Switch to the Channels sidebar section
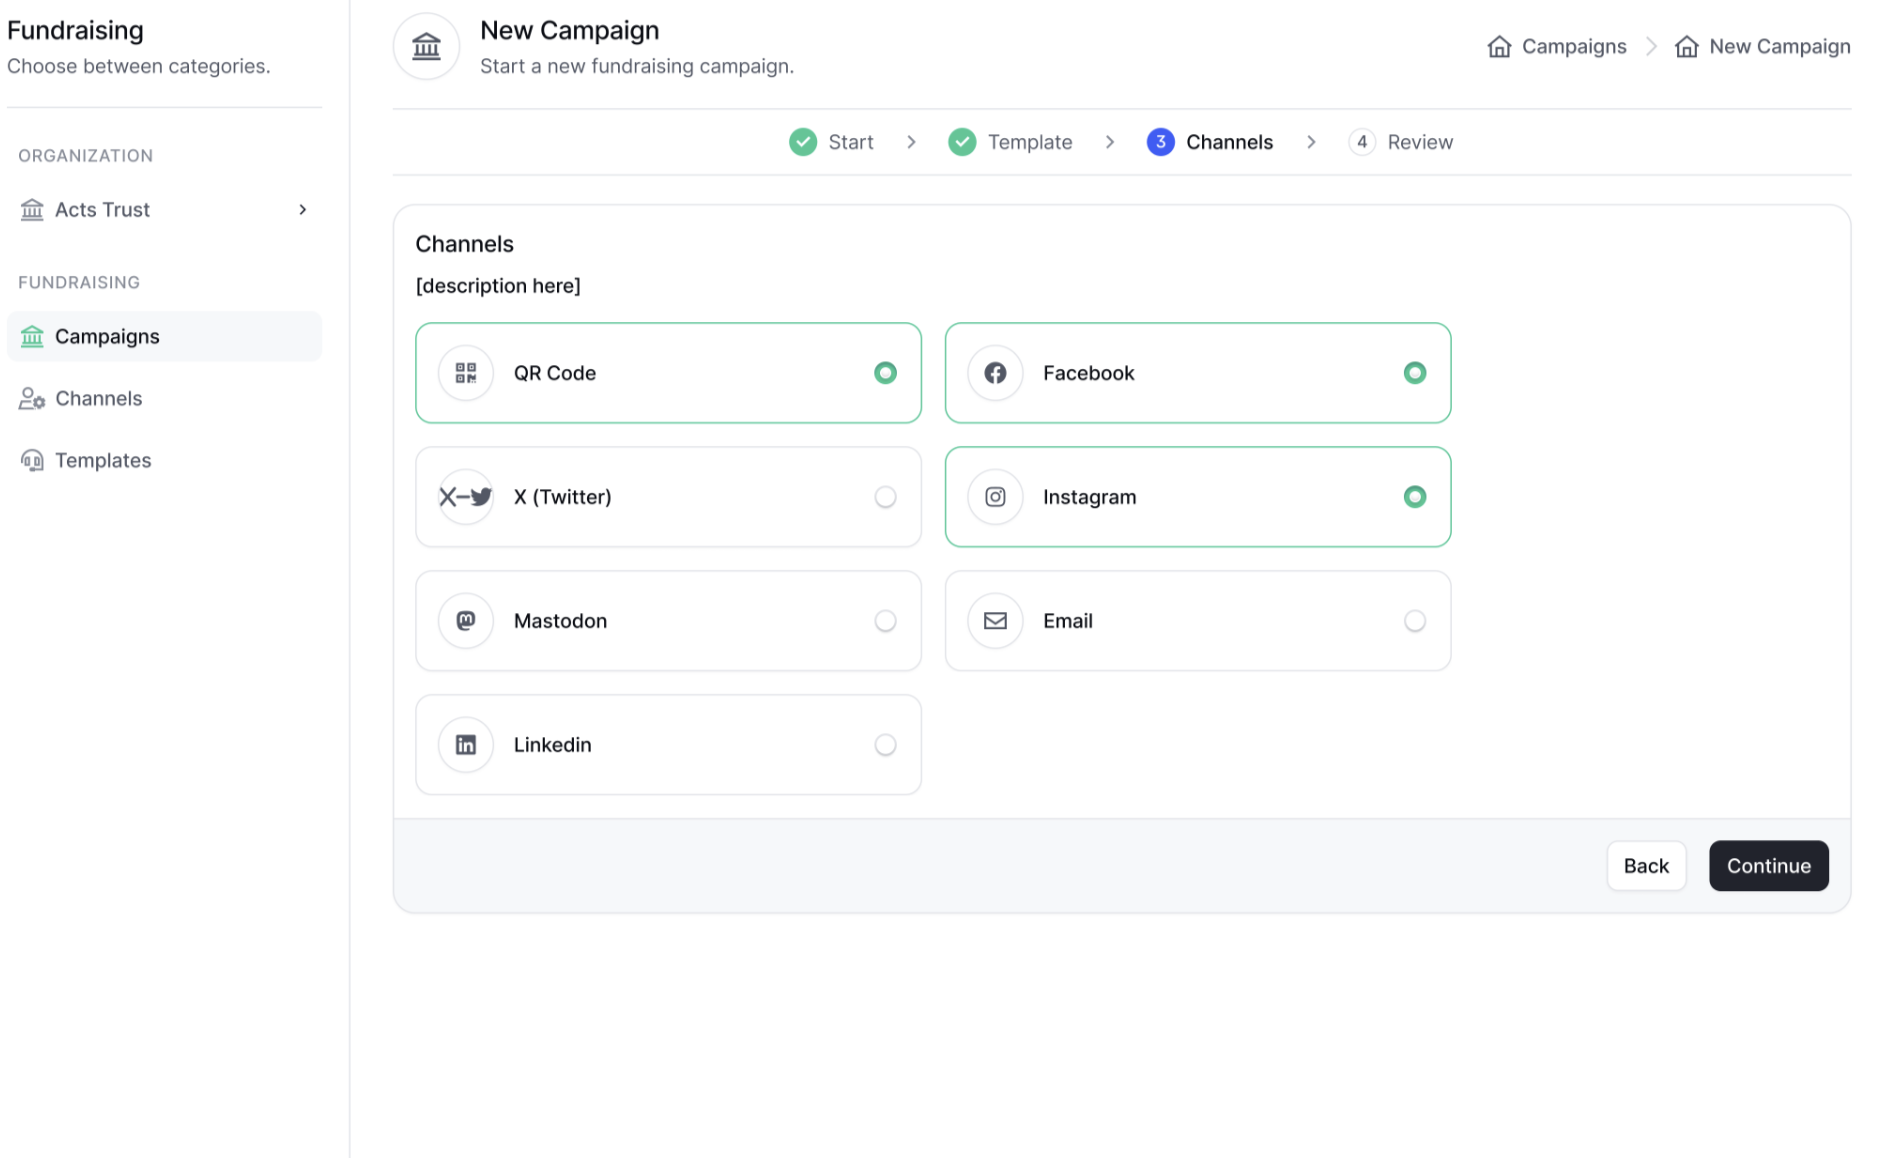The height and width of the screenshot is (1158, 1882). [x=98, y=398]
